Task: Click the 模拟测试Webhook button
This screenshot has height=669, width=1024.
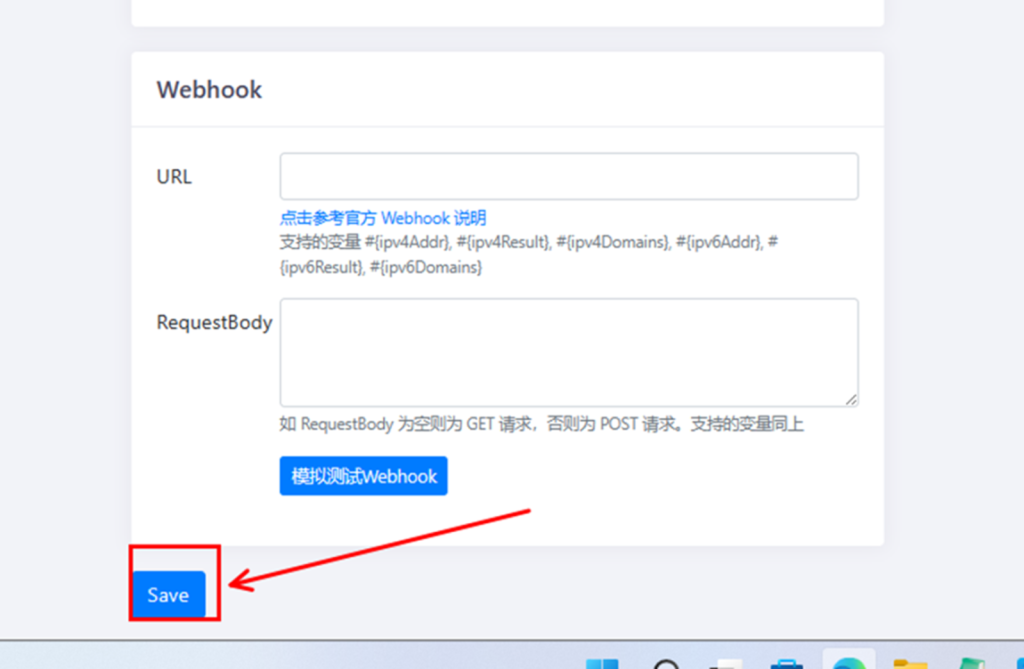Action: [x=363, y=476]
